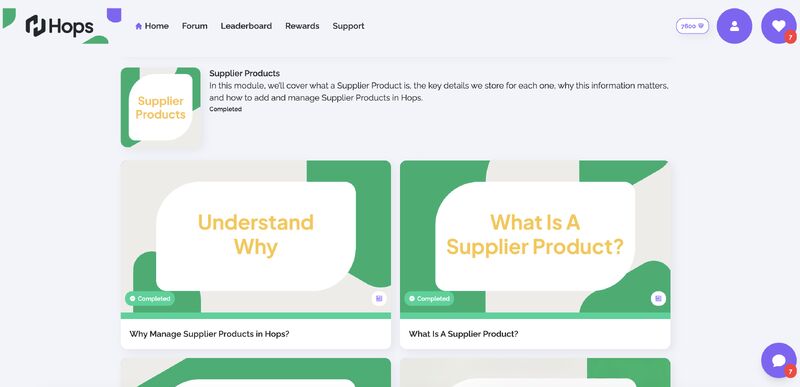Click the Completed badge on second lesson card

click(429, 299)
